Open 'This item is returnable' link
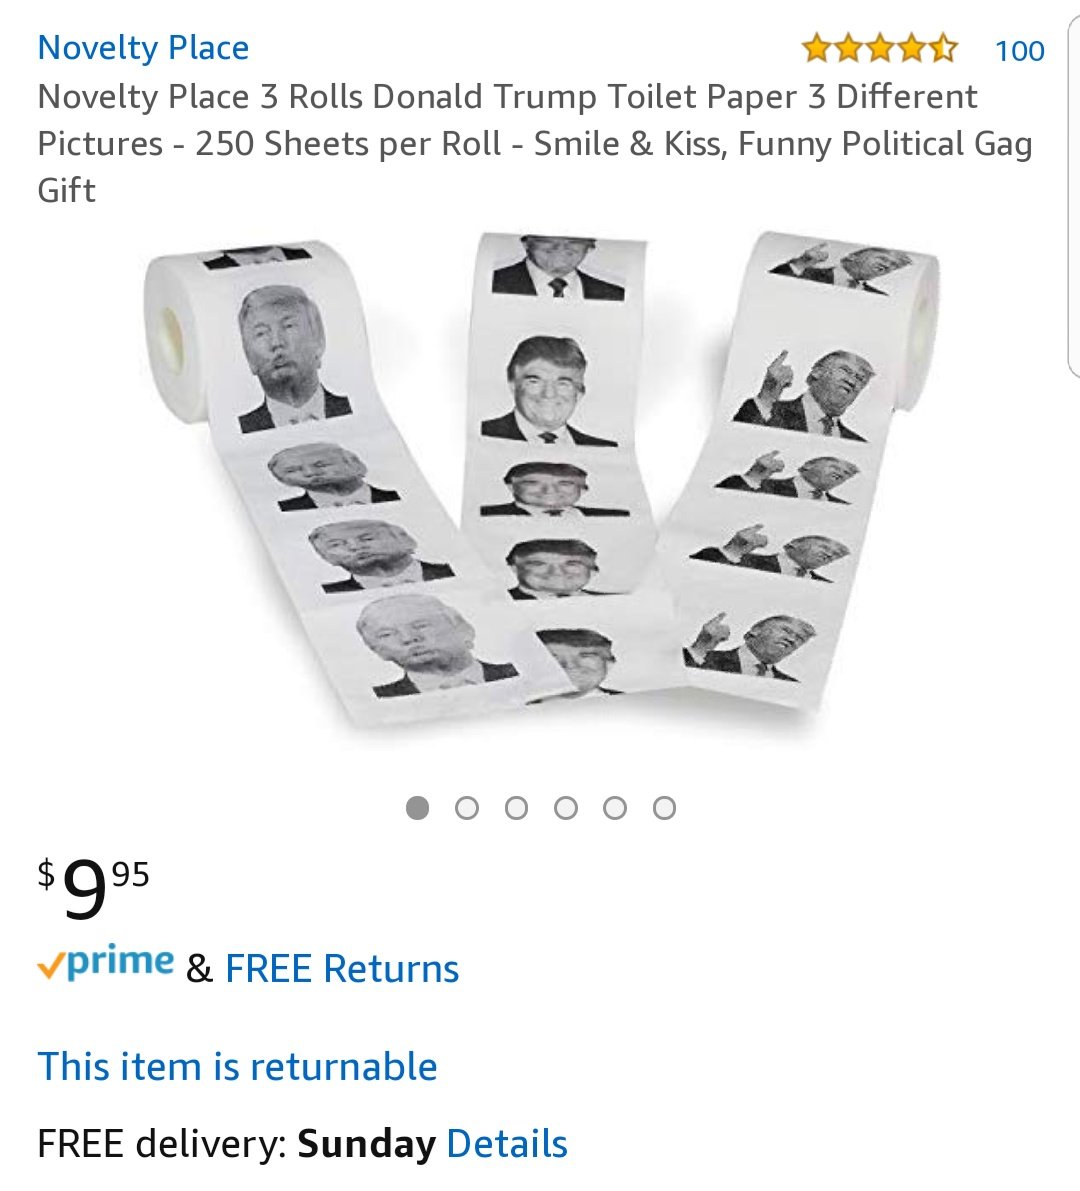This screenshot has height=1191, width=1080. pyautogui.click(x=238, y=1066)
